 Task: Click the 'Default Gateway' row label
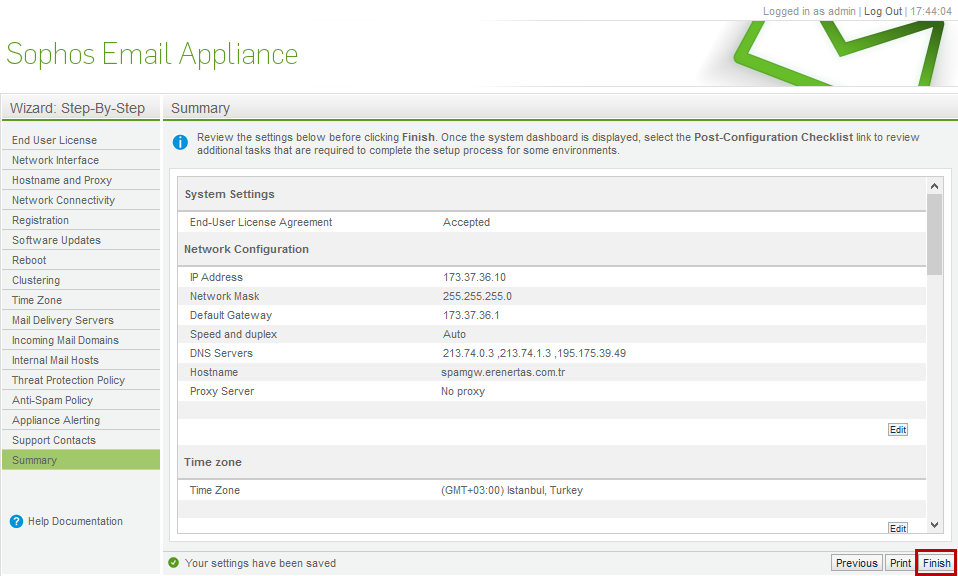coord(231,316)
